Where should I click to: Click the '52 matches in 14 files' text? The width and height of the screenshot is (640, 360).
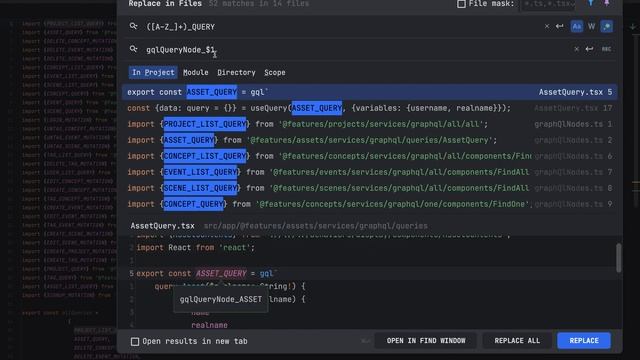click(x=259, y=4)
